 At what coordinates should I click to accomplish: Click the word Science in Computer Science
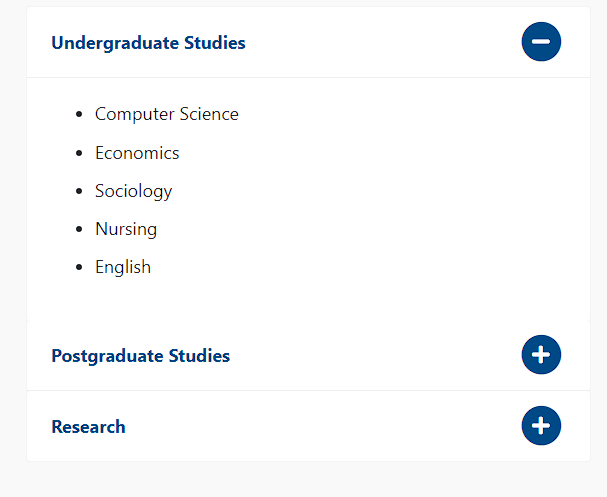pos(209,114)
